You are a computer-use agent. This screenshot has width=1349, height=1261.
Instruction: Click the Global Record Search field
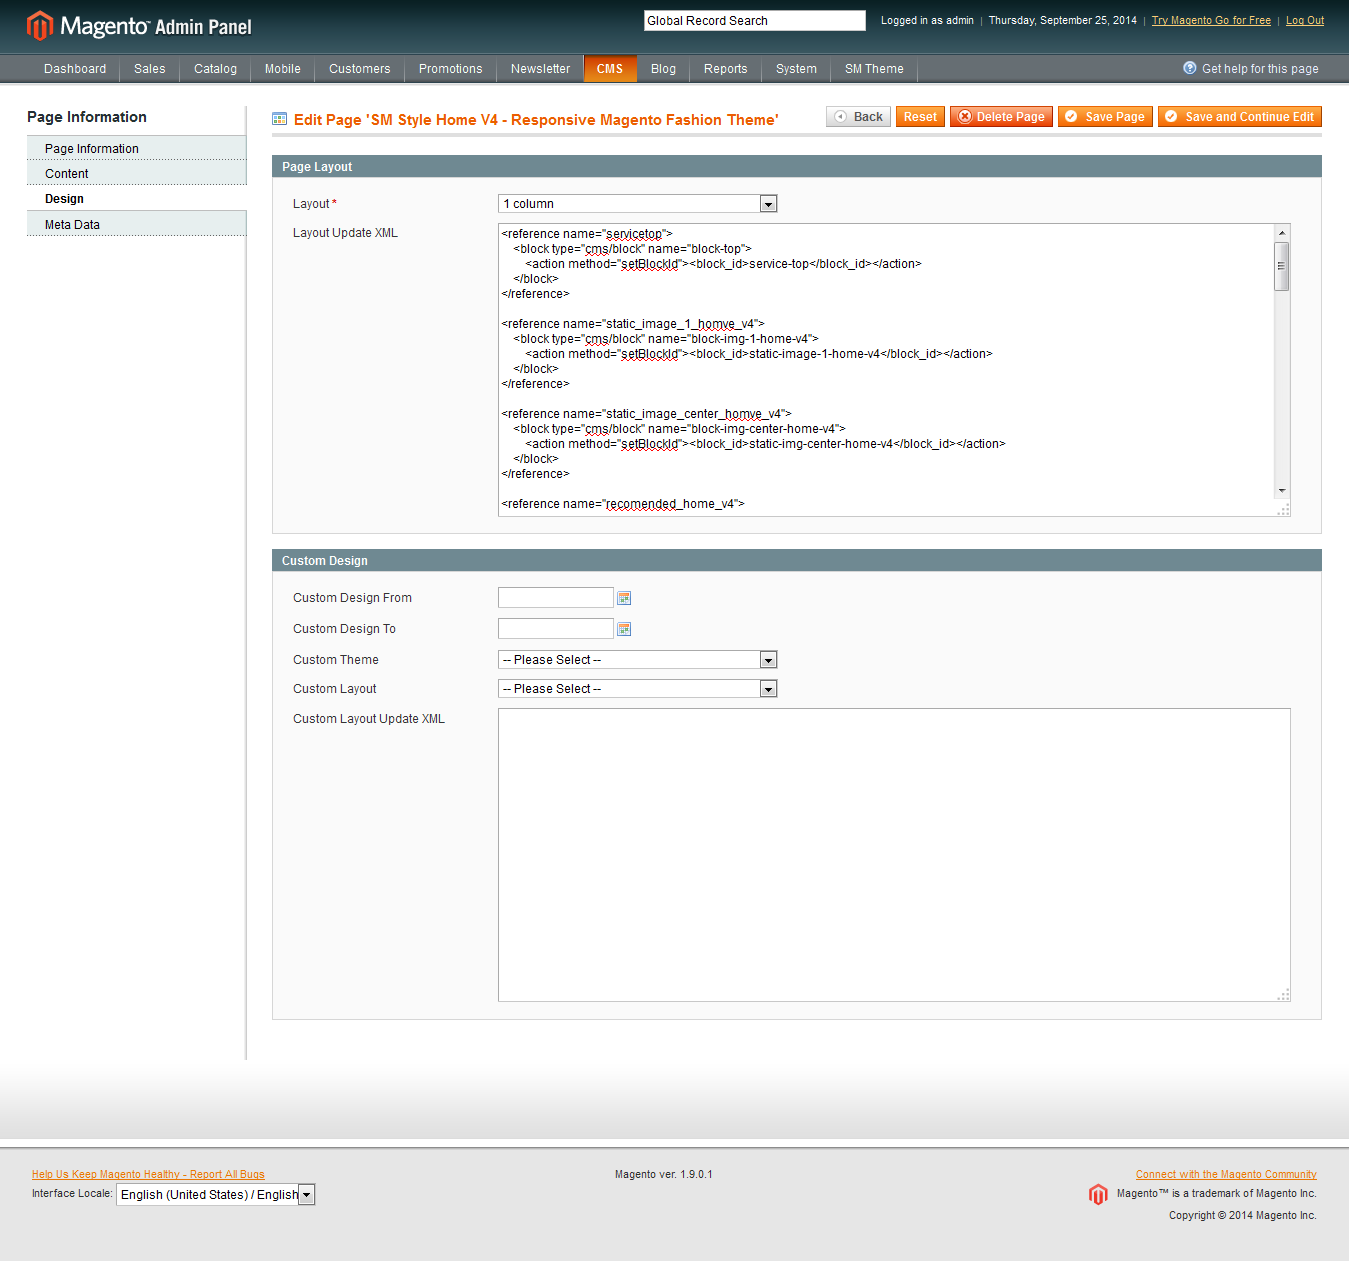(x=755, y=21)
